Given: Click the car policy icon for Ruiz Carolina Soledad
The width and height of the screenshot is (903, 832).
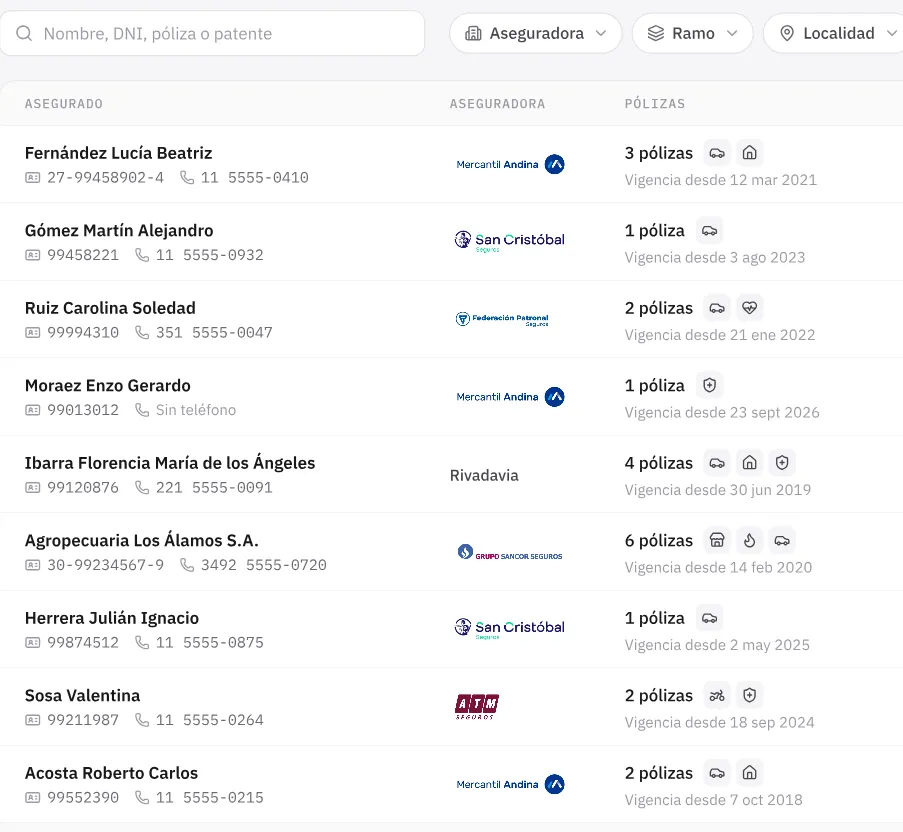Looking at the screenshot, I should click(x=717, y=308).
